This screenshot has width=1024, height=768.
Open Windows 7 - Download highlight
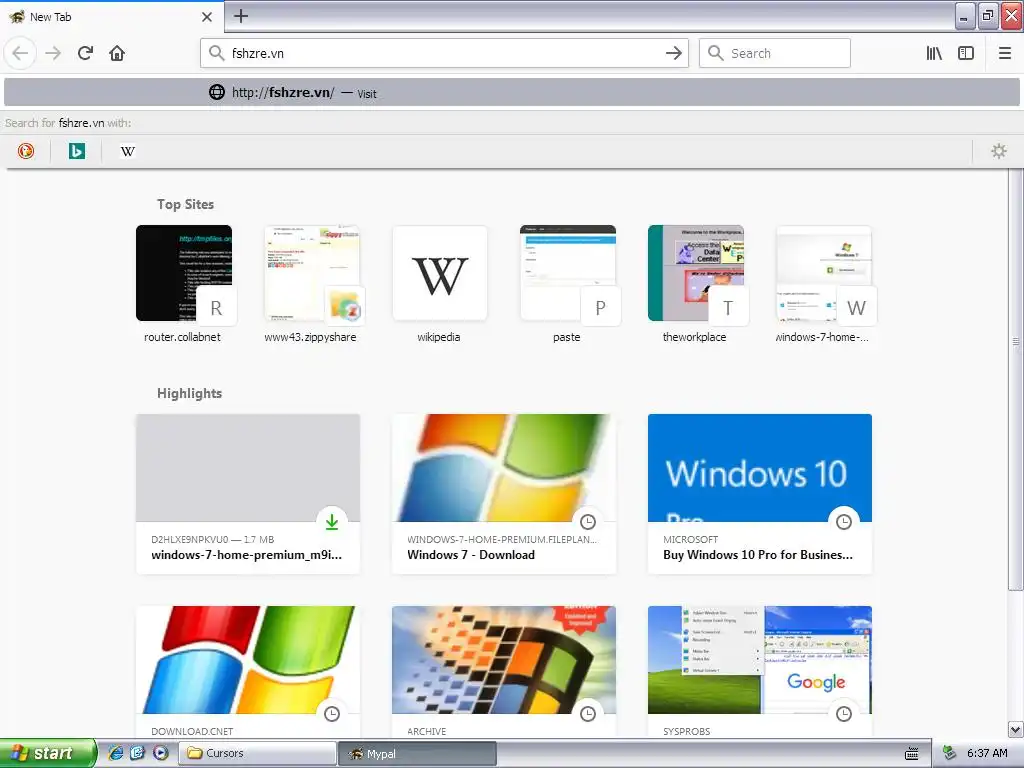pos(504,494)
